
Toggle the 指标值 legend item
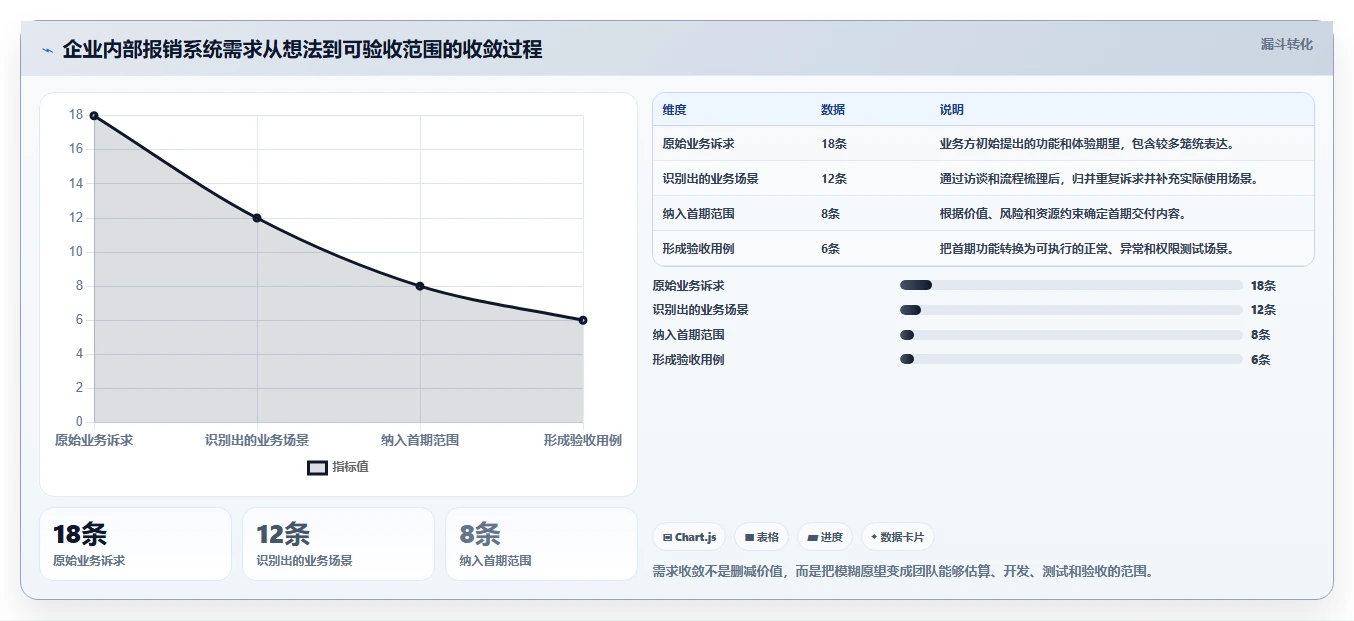pyautogui.click(x=338, y=467)
